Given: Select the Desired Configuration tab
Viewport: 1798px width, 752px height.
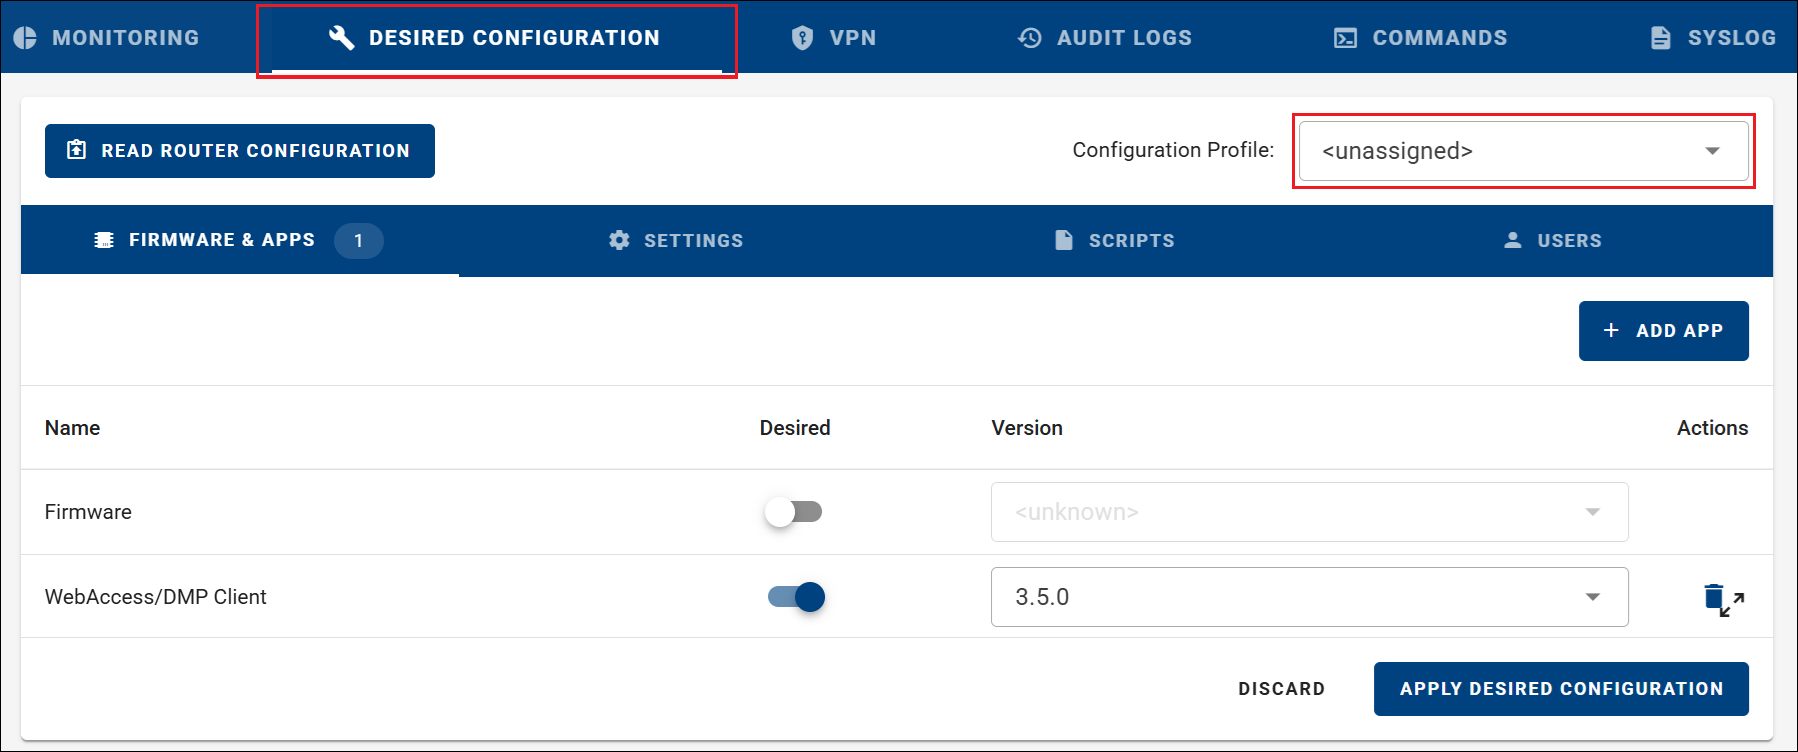Looking at the screenshot, I should pyautogui.click(x=496, y=38).
